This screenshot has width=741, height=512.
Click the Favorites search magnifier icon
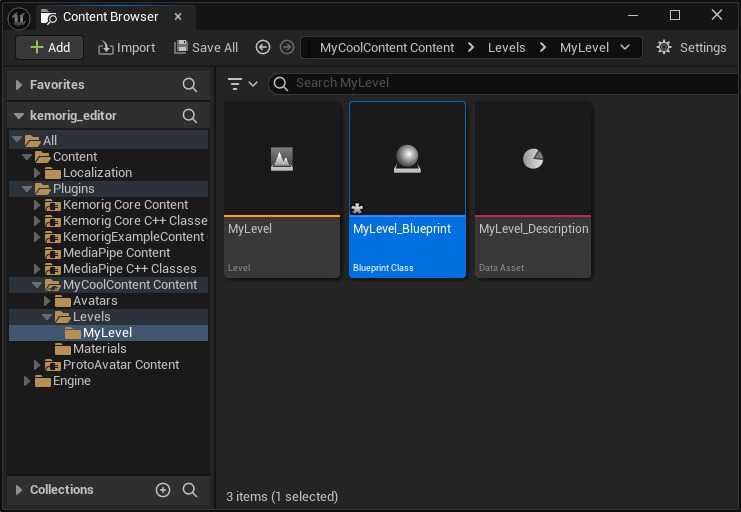coord(190,85)
